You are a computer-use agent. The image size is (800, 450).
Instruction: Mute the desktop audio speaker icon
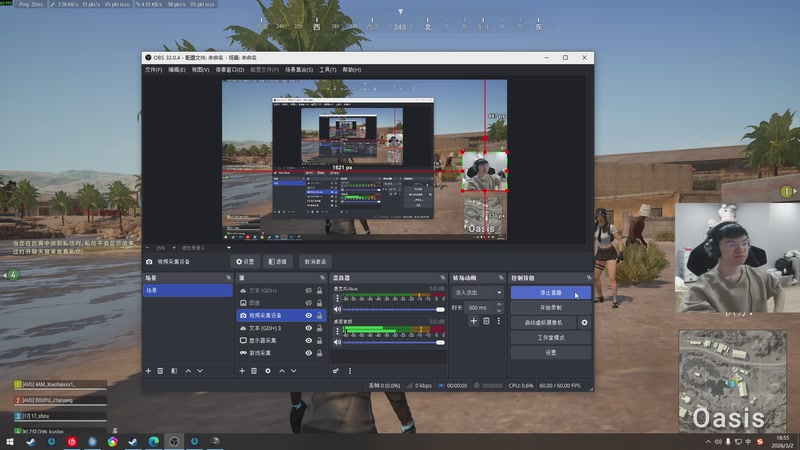pyautogui.click(x=337, y=342)
